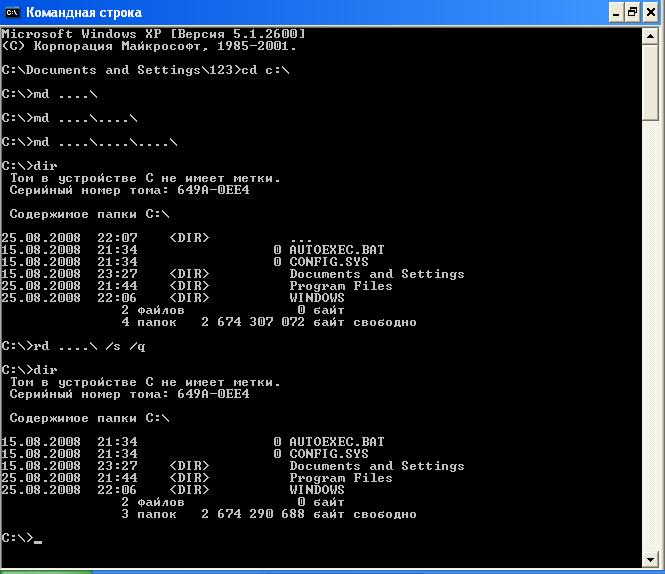Close the command prompt window
This screenshot has width=665, height=574.
tap(650, 12)
